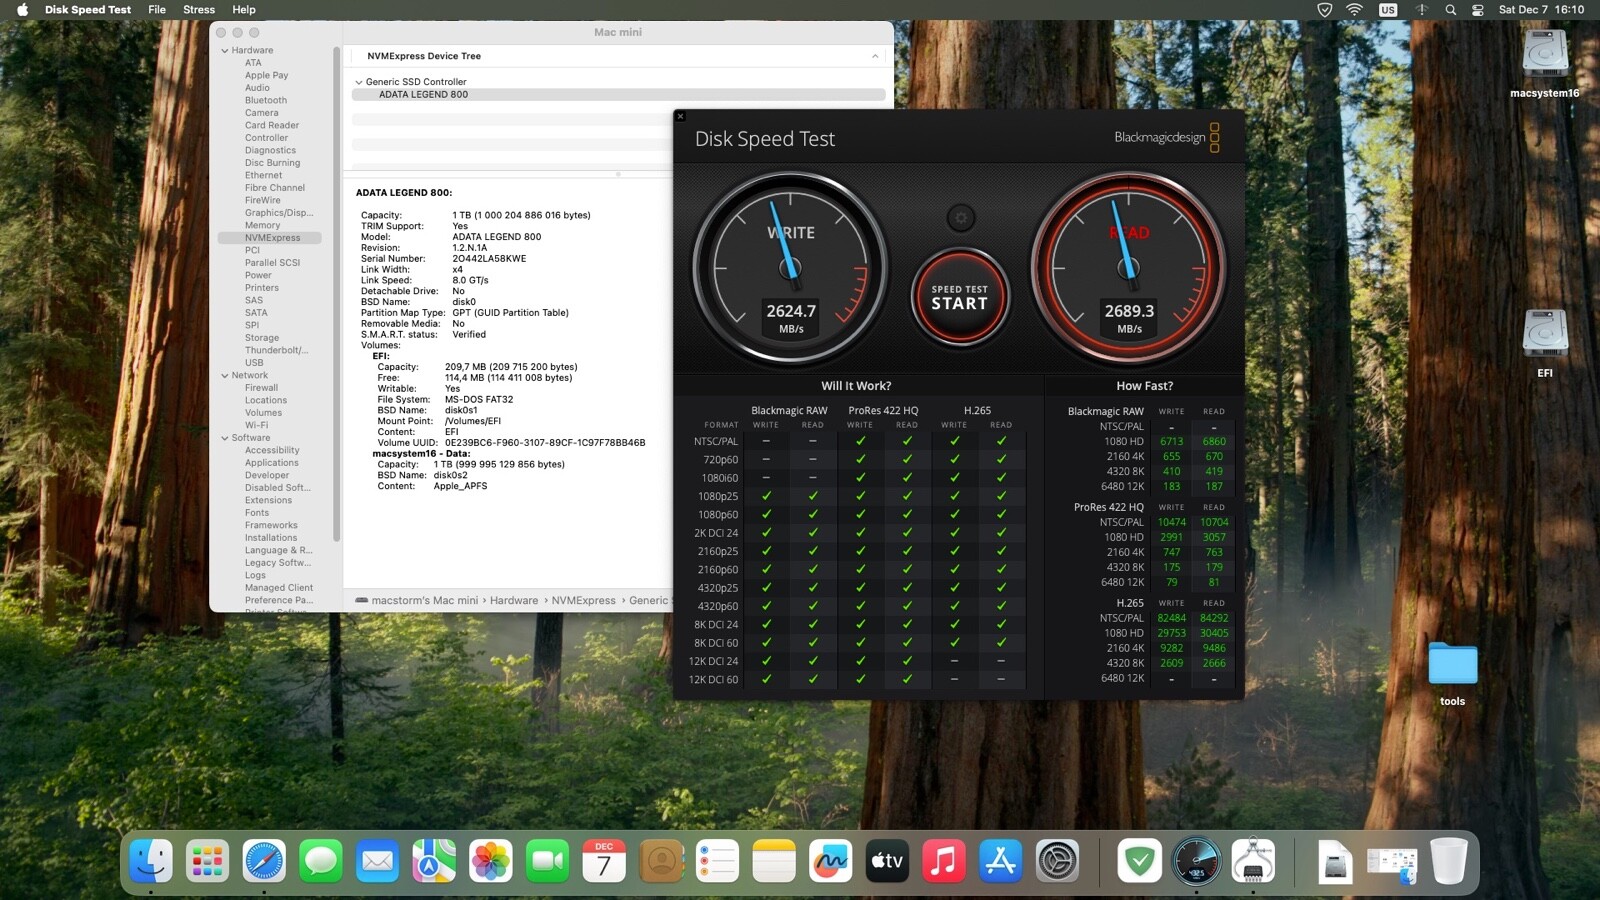Open Reminders from the Dock
1600x900 pixels.
coord(717,860)
